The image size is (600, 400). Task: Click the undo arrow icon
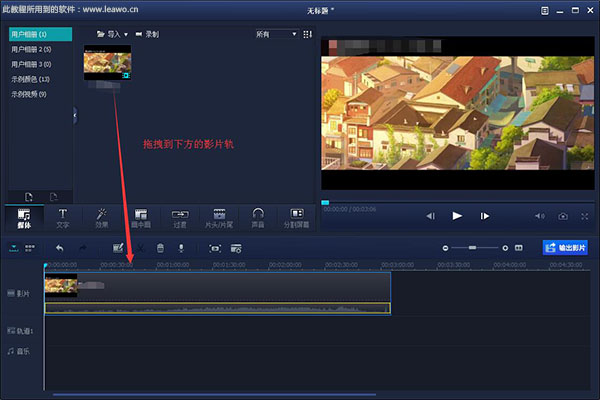pyautogui.click(x=60, y=248)
